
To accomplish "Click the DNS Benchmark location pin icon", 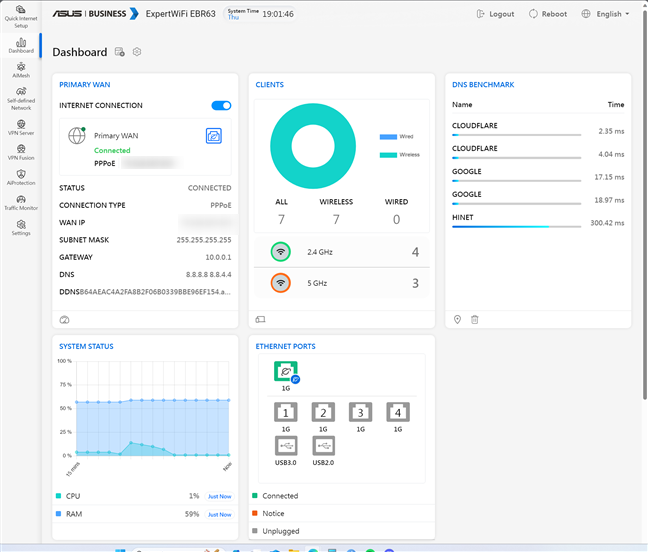I will (457, 319).
